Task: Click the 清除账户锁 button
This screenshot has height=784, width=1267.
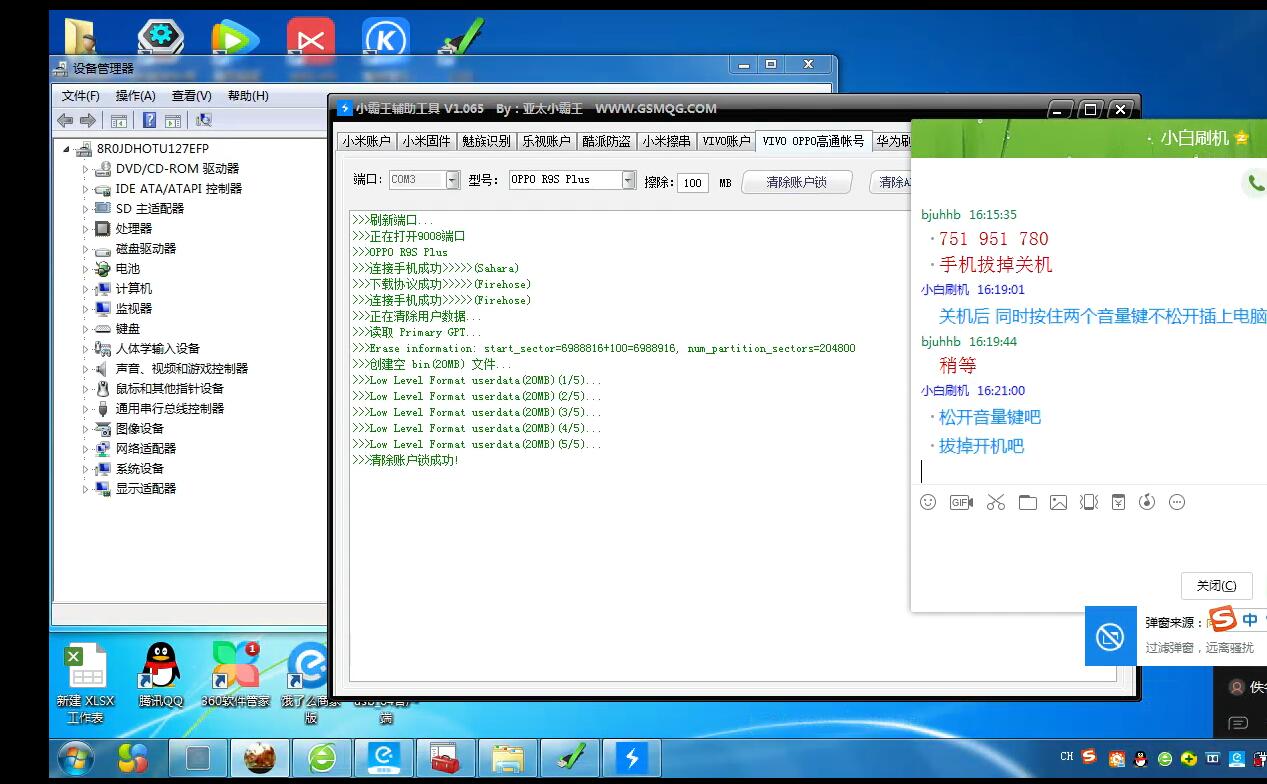Action: [x=796, y=182]
